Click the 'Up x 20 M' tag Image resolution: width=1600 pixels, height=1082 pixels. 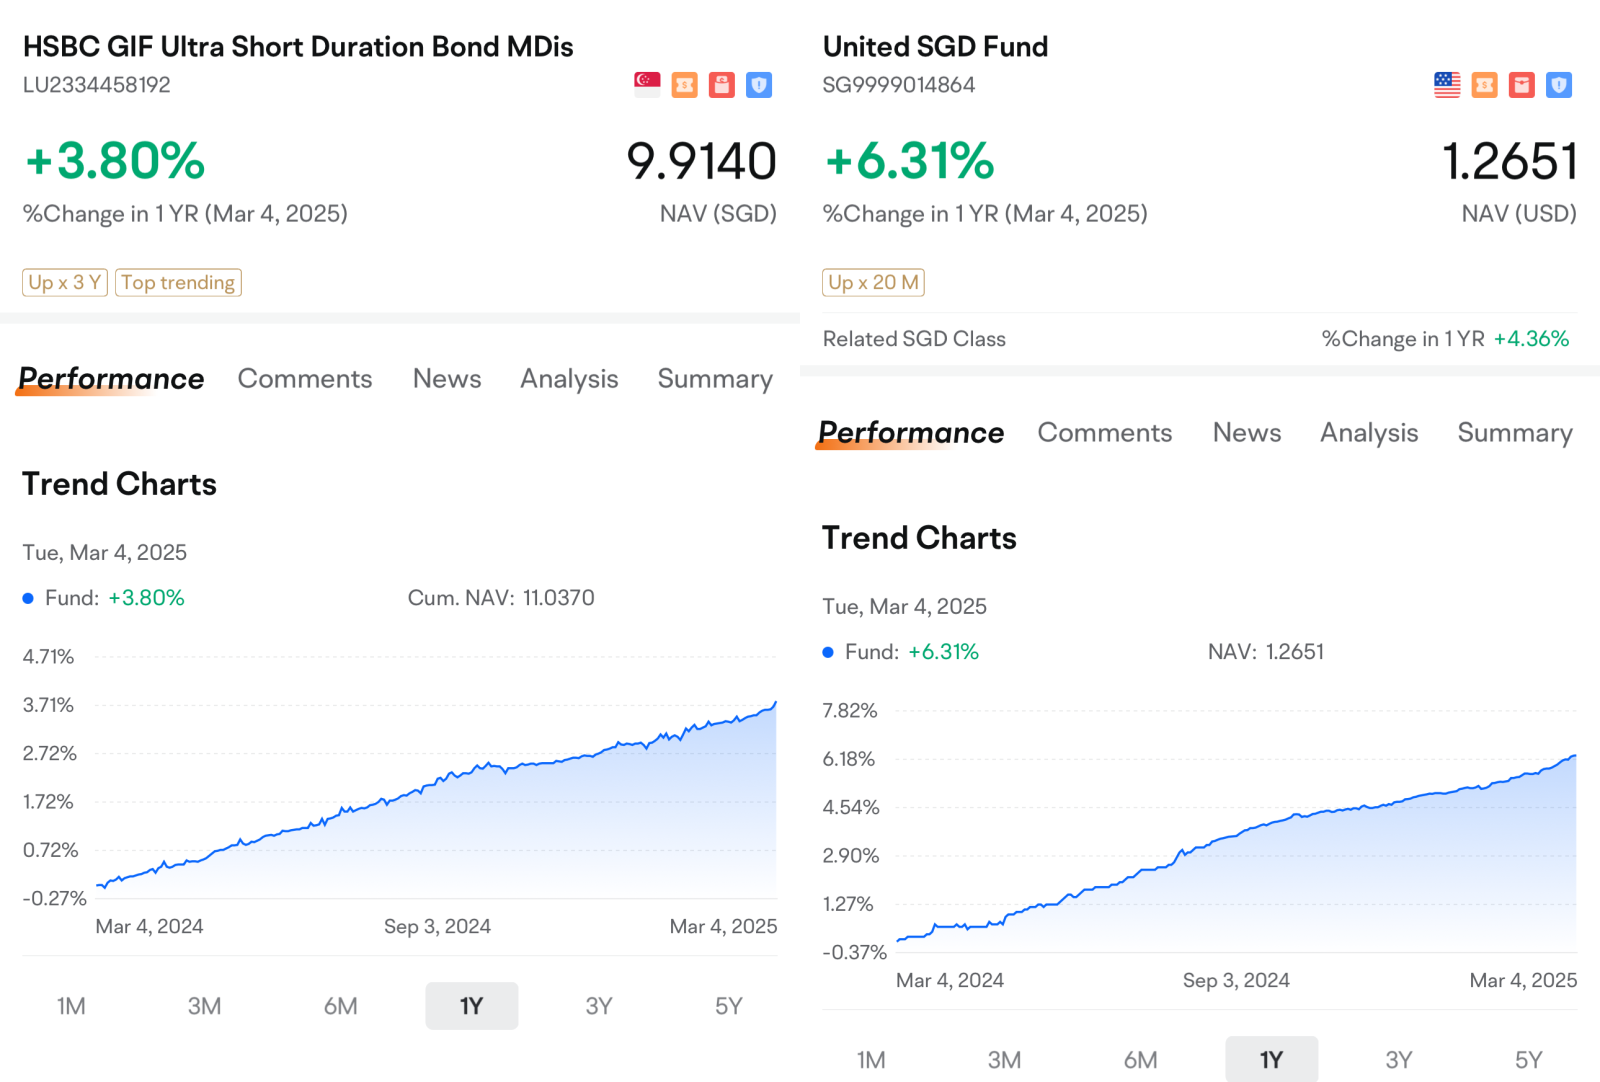click(873, 283)
